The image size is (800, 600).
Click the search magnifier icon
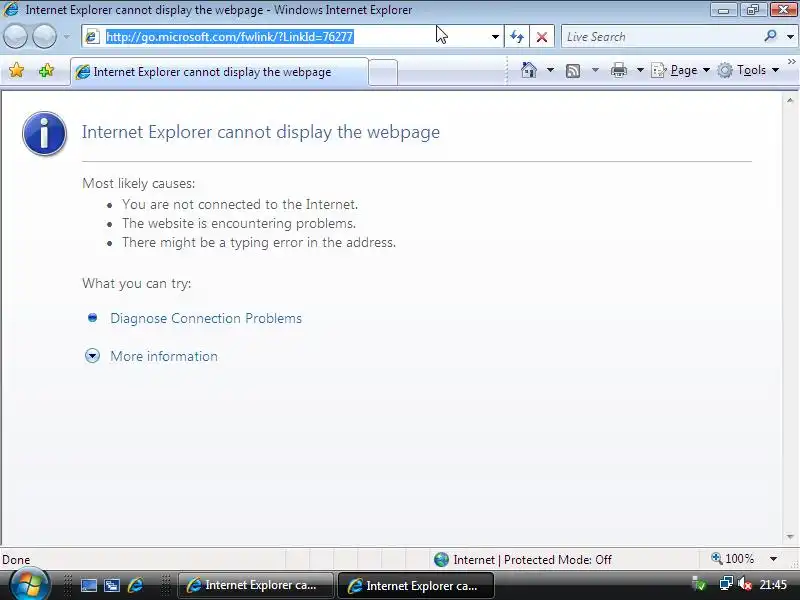coord(770,36)
